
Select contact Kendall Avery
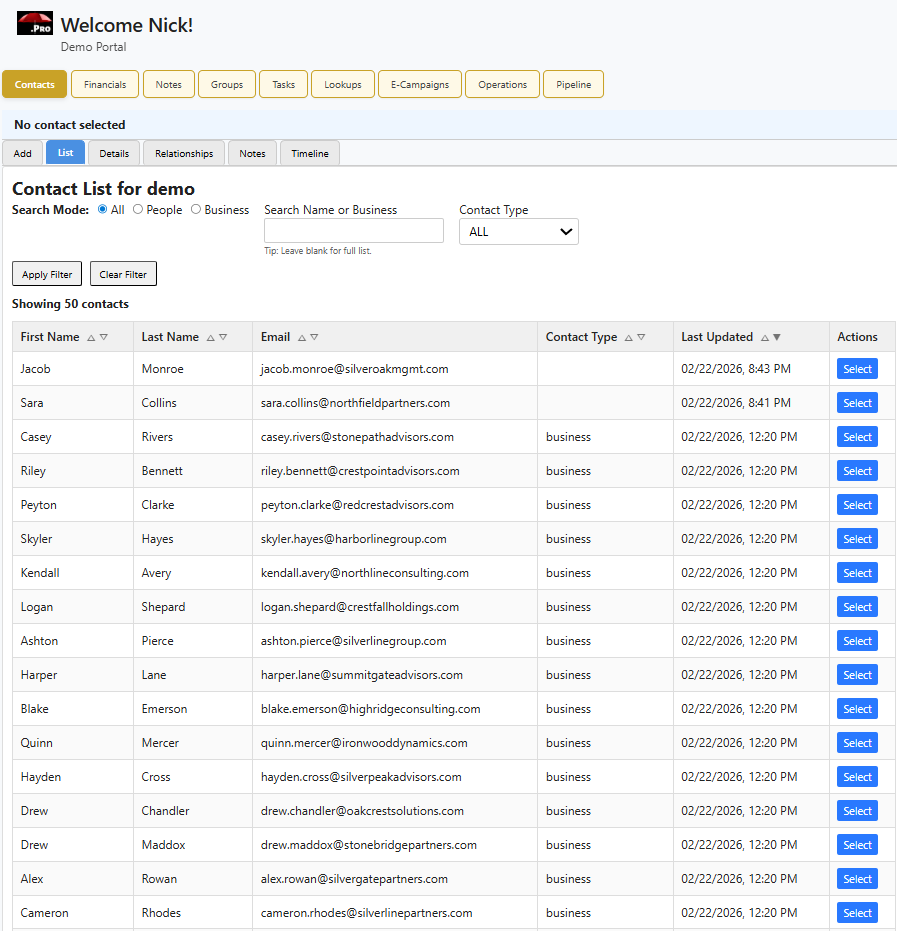coord(857,573)
